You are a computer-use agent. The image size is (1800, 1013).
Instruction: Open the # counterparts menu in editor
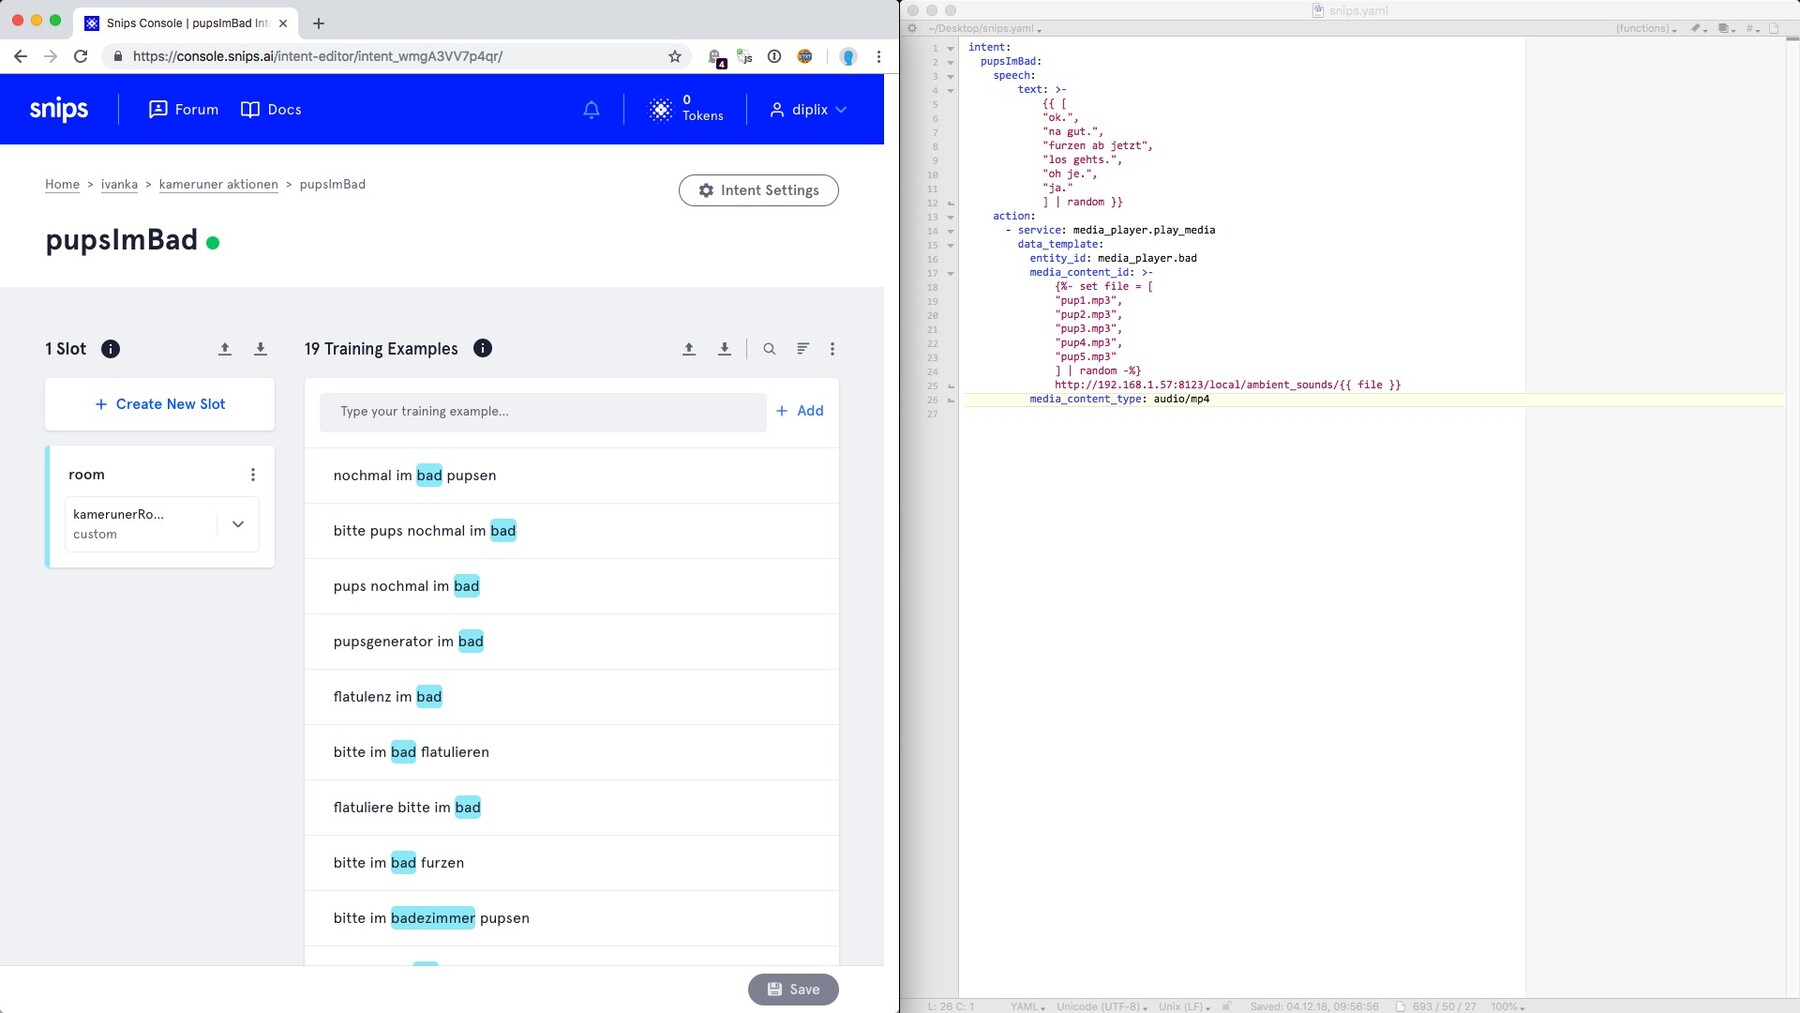pos(1752,28)
